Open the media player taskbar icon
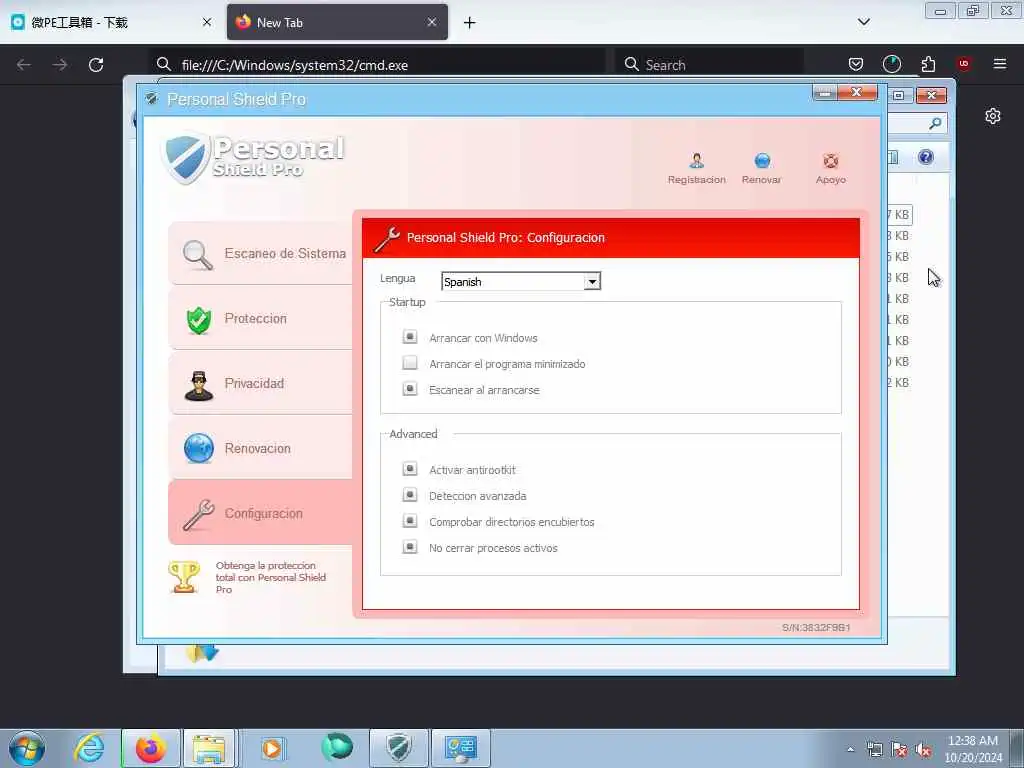Screen dimensions: 1024x768 272,748
